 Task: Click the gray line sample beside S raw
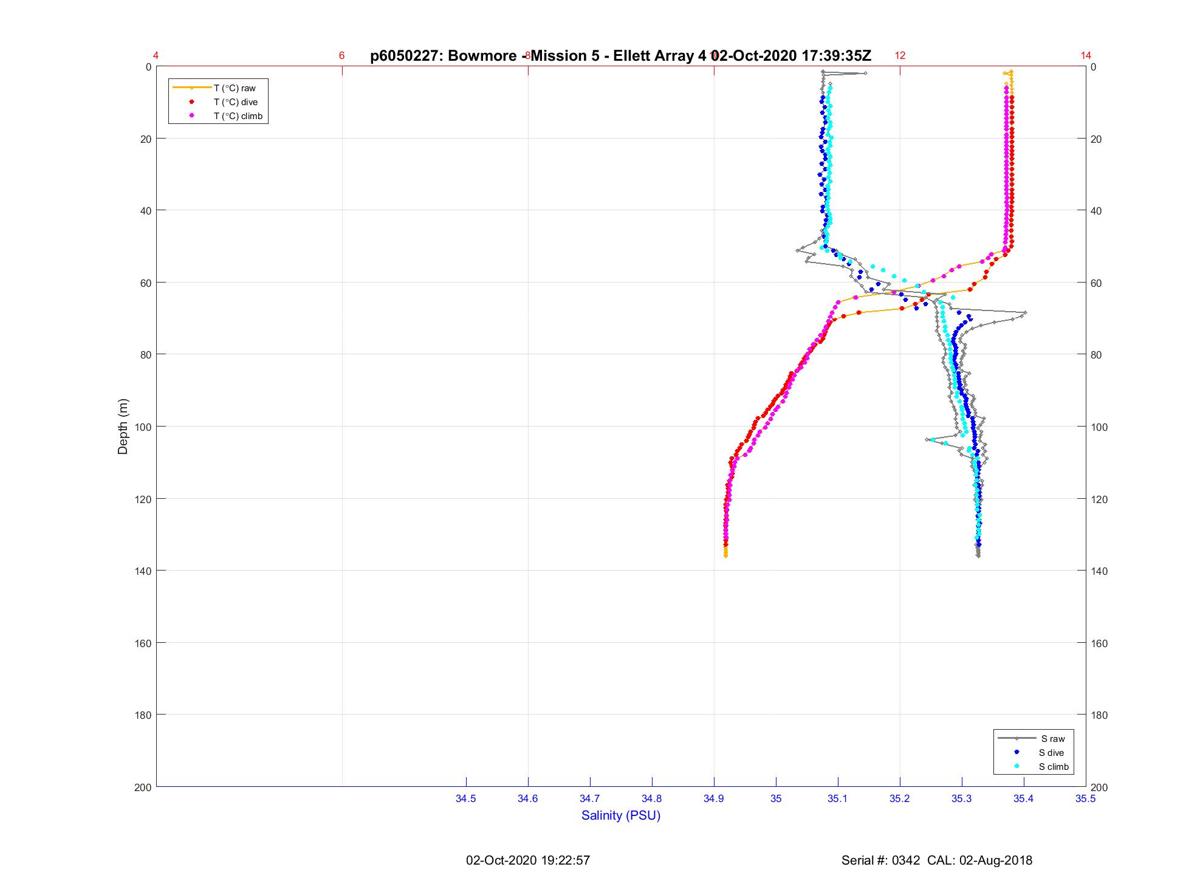[1016, 738]
